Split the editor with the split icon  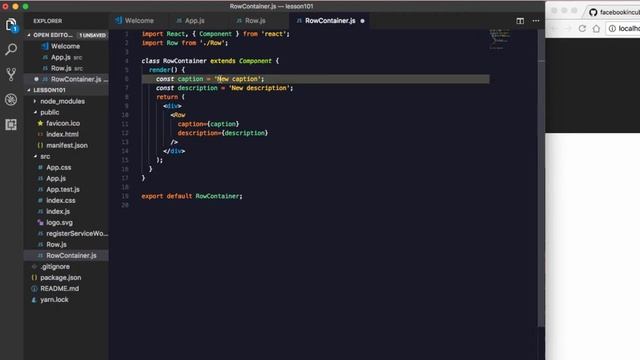(x=520, y=21)
